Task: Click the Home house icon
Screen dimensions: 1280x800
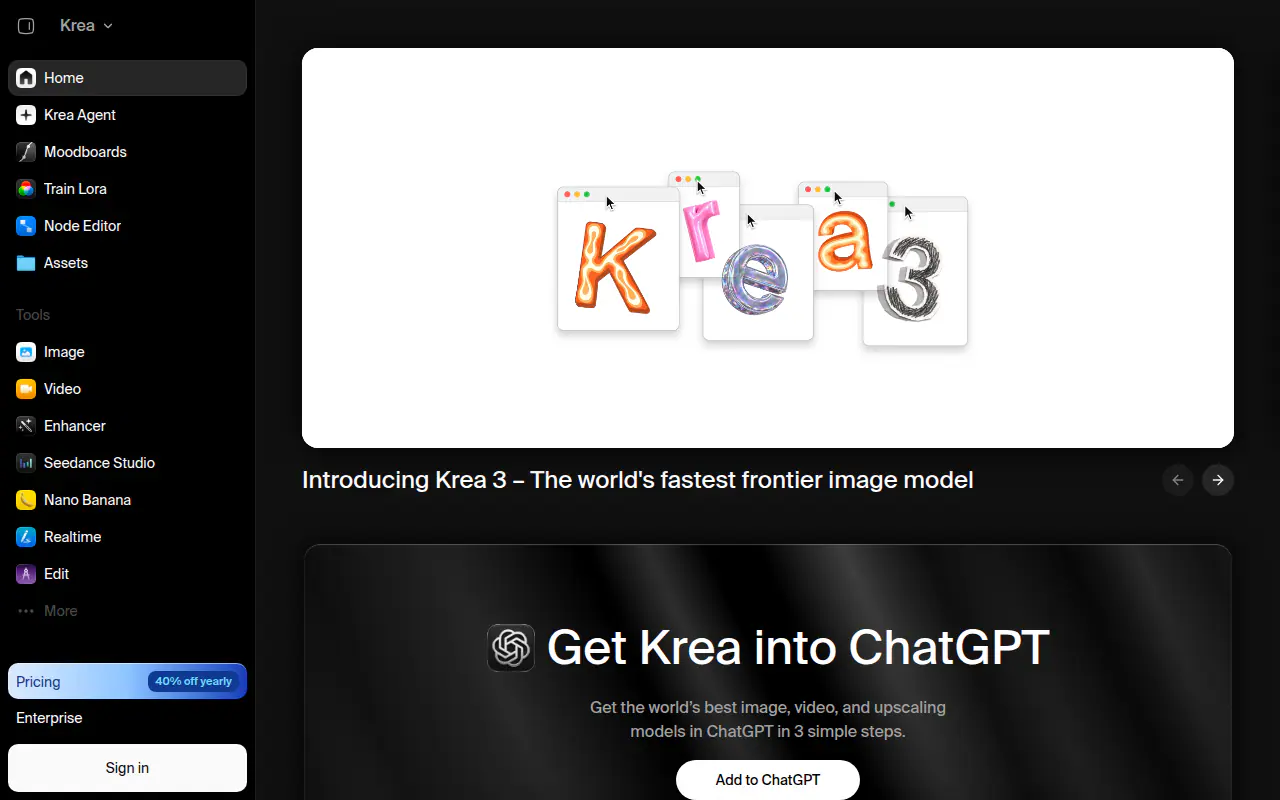Action: [x=26, y=78]
